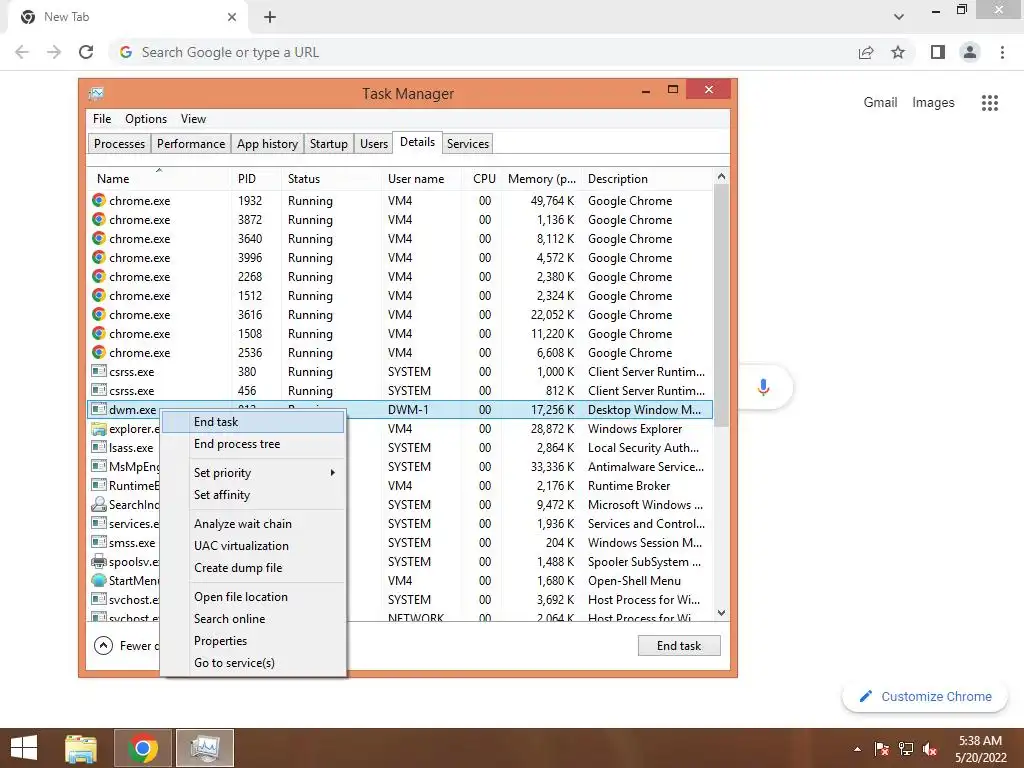Choose End task in context menu
The height and width of the screenshot is (768, 1024).
pyautogui.click(x=253, y=422)
